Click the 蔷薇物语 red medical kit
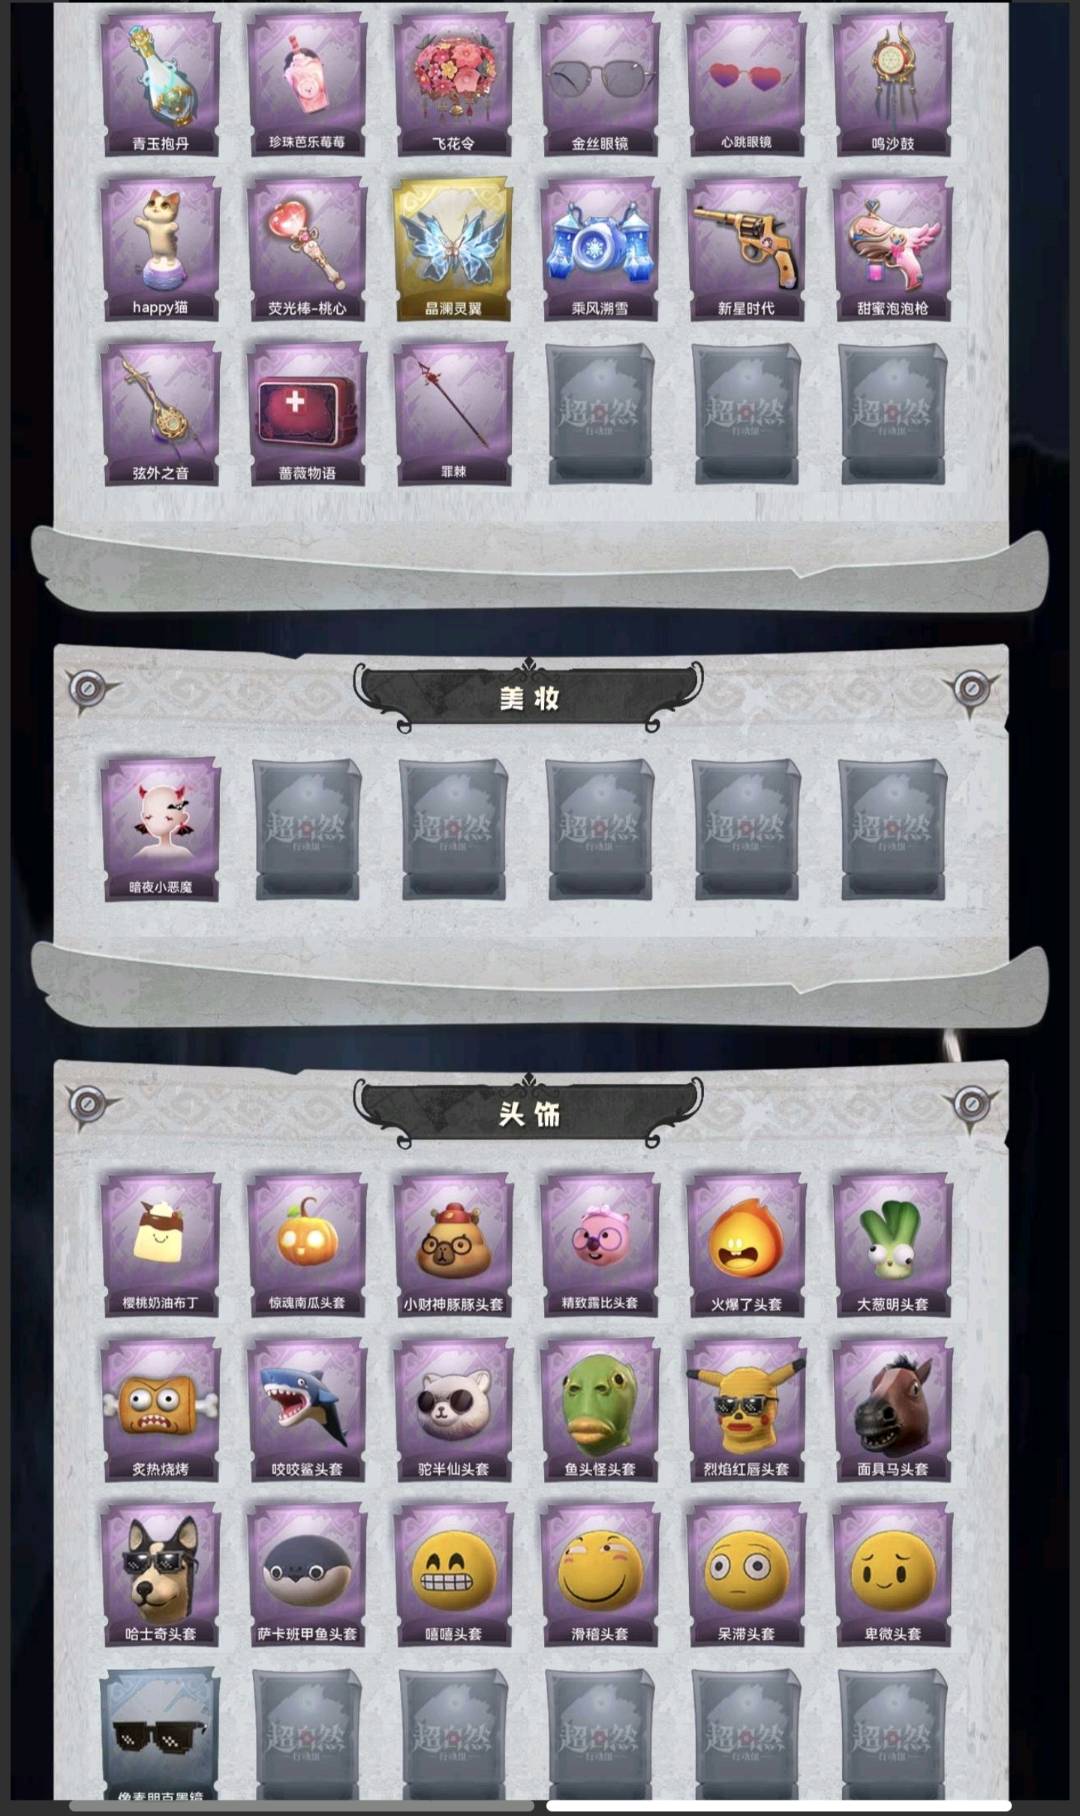Image resolution: width=1080 pixels, height=1816 pixels. [x=307, y=415]
